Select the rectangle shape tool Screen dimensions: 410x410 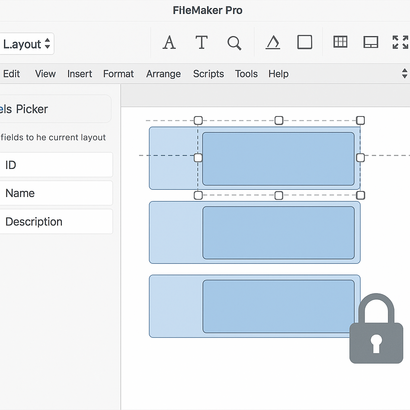305,42
